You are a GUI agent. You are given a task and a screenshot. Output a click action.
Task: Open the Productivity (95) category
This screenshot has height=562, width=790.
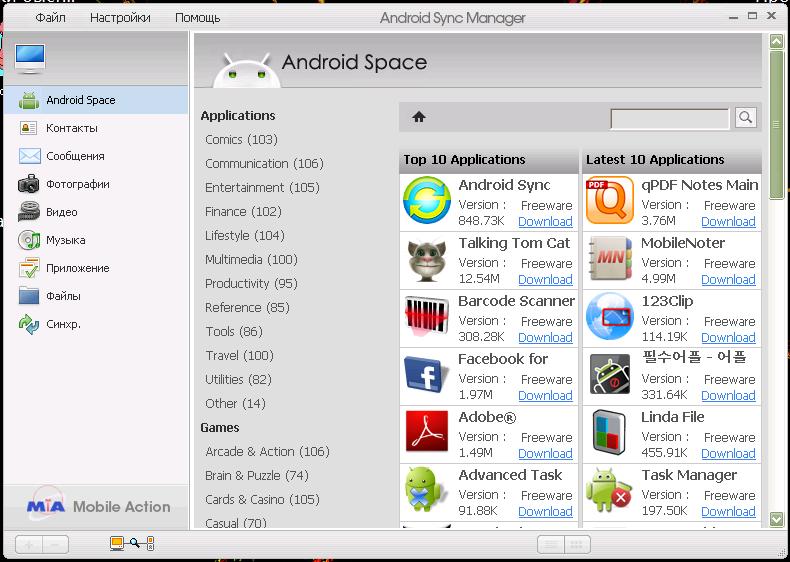click(x=251, y=283)
